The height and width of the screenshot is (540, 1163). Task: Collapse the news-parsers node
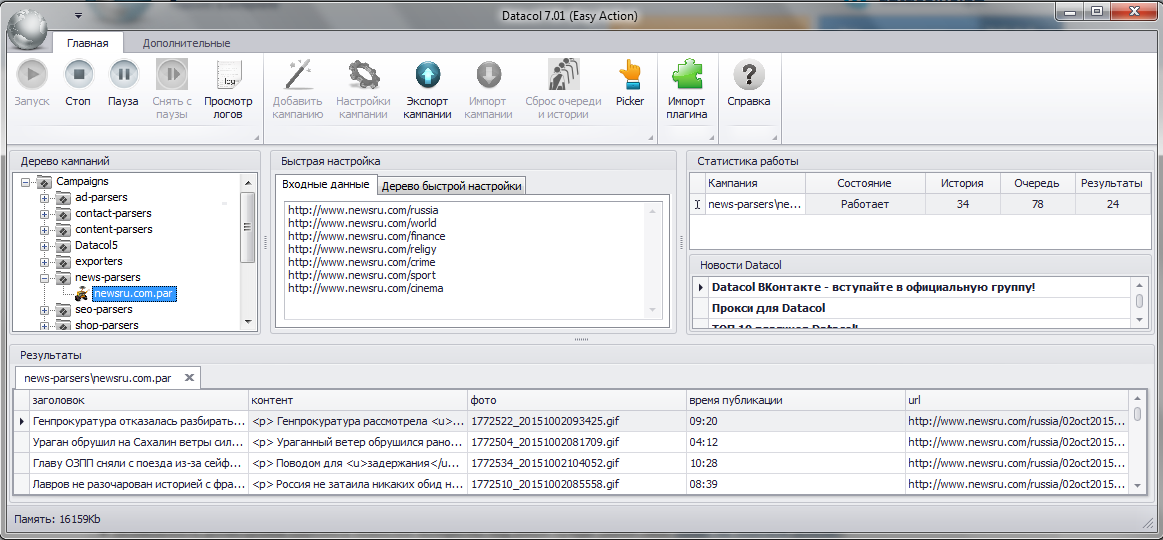[45, 277]
